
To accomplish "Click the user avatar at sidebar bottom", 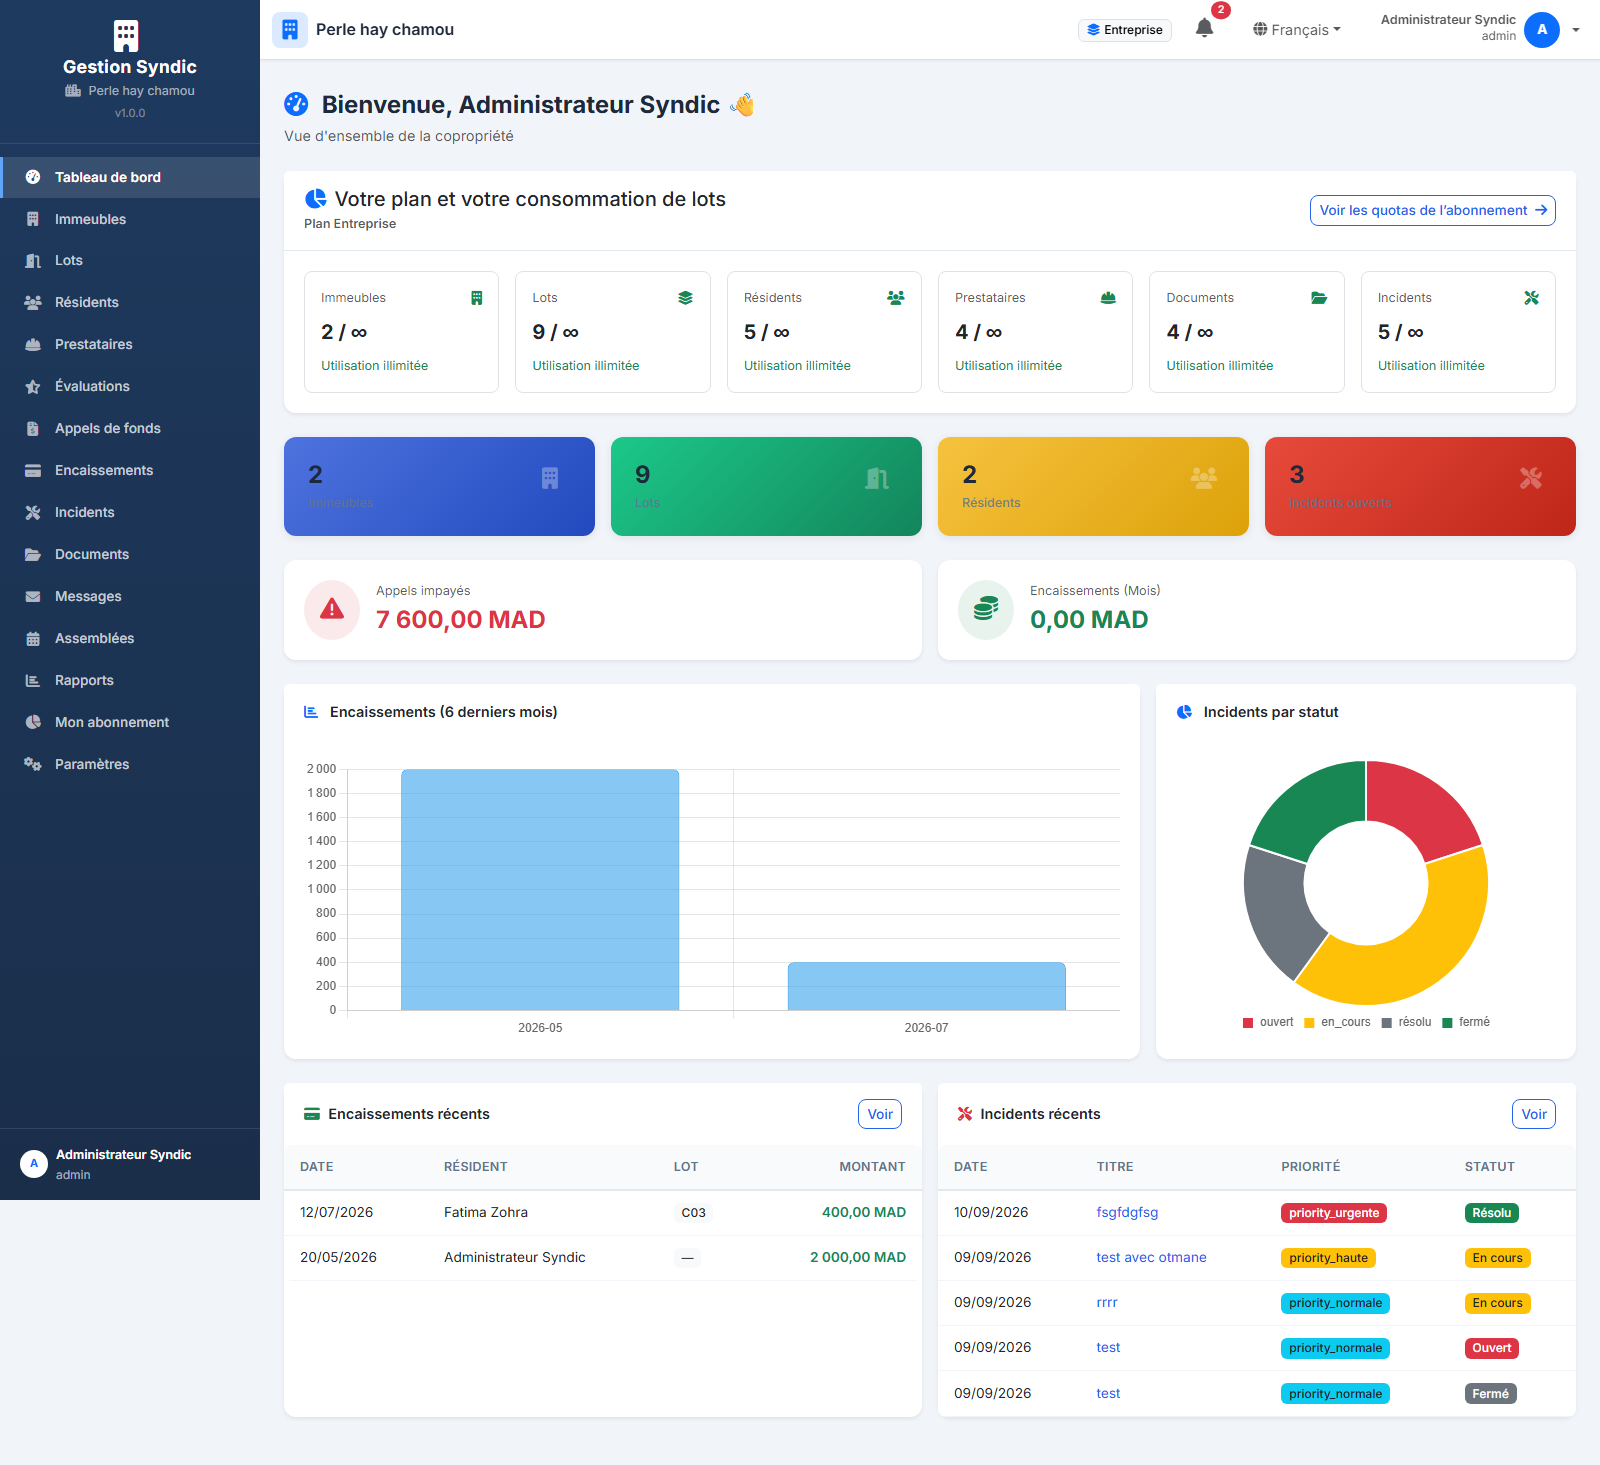I will [34, 1164].
